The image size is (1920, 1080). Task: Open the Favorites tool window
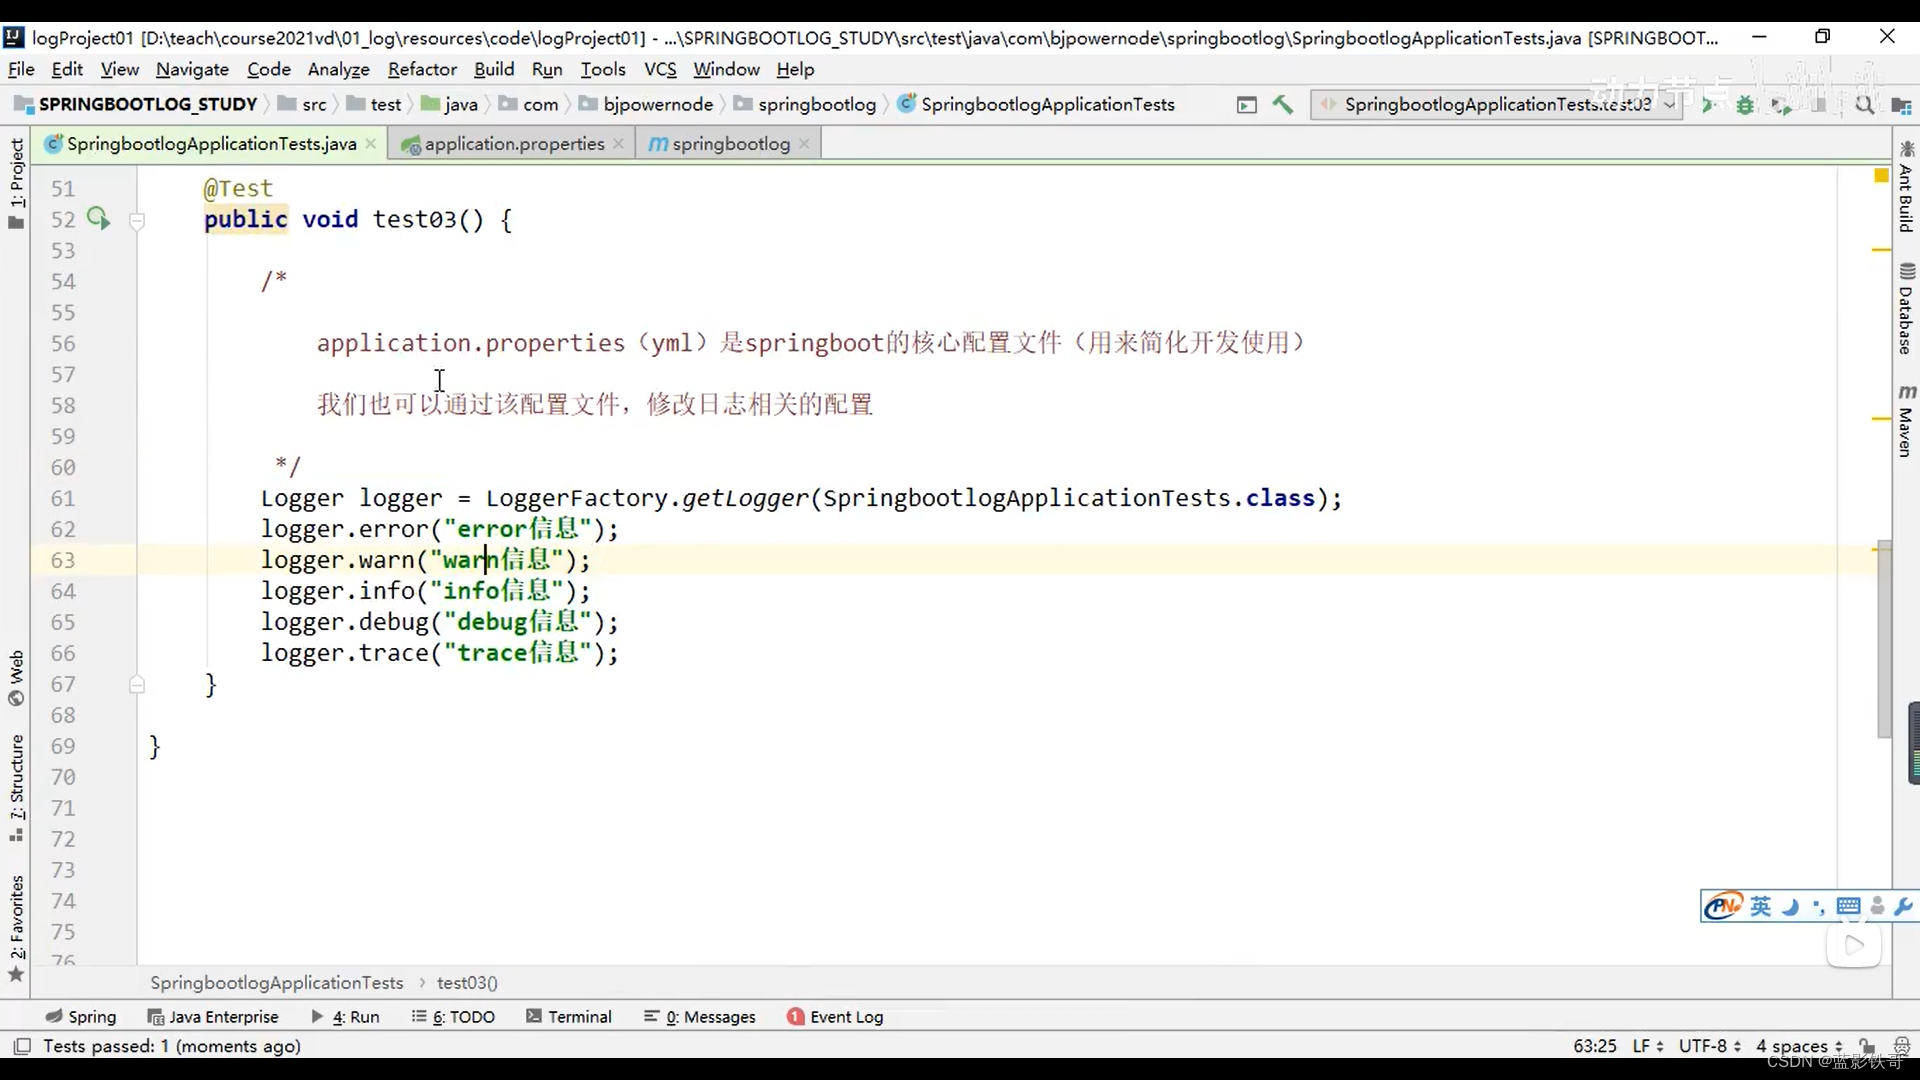pos(16,928)
